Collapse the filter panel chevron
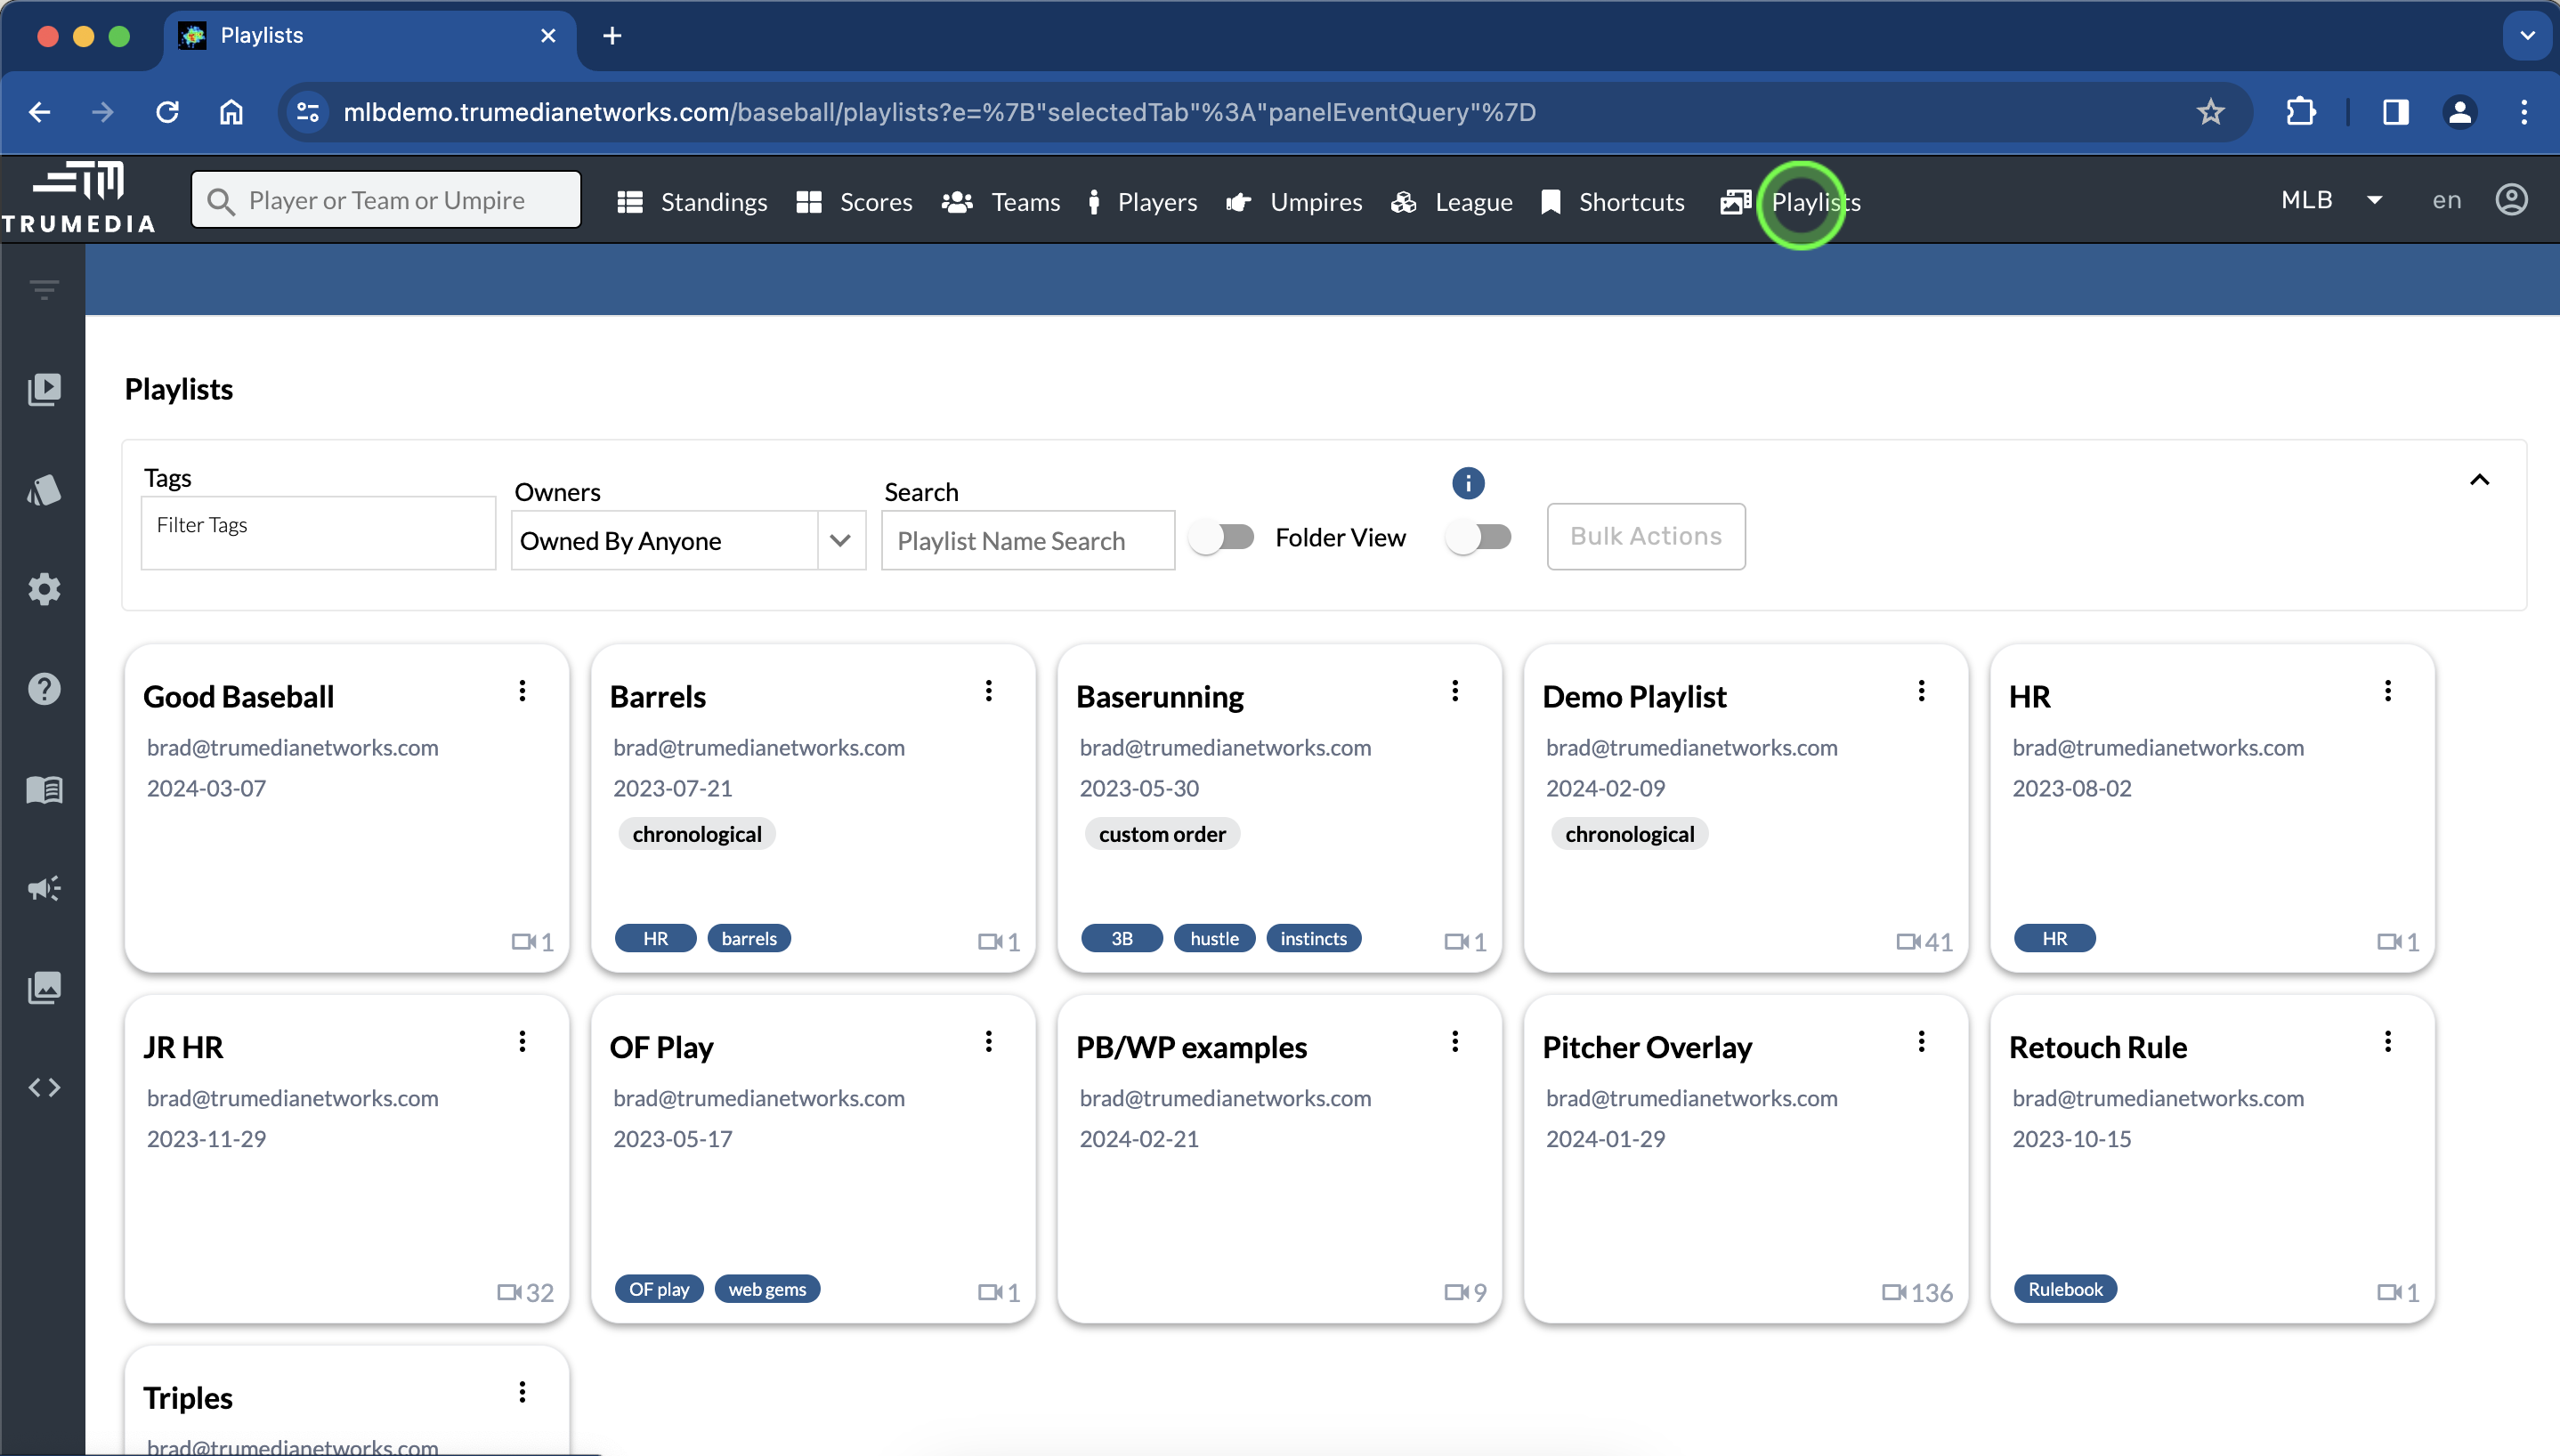This screenshot has width=2560, height=1456. coord(2479,480)
